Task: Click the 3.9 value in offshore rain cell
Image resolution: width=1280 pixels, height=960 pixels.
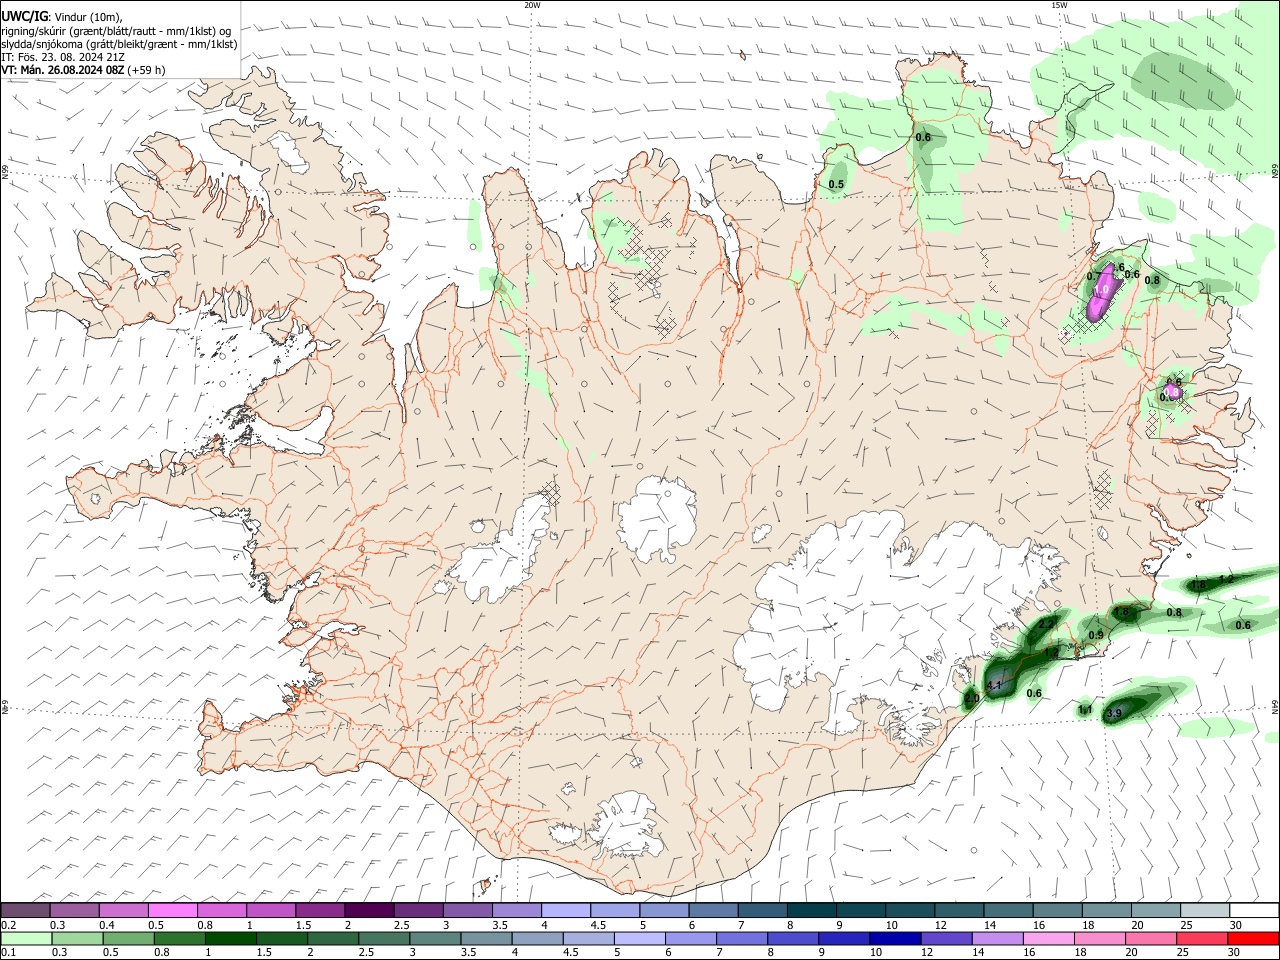Action: click(1113, 713)
